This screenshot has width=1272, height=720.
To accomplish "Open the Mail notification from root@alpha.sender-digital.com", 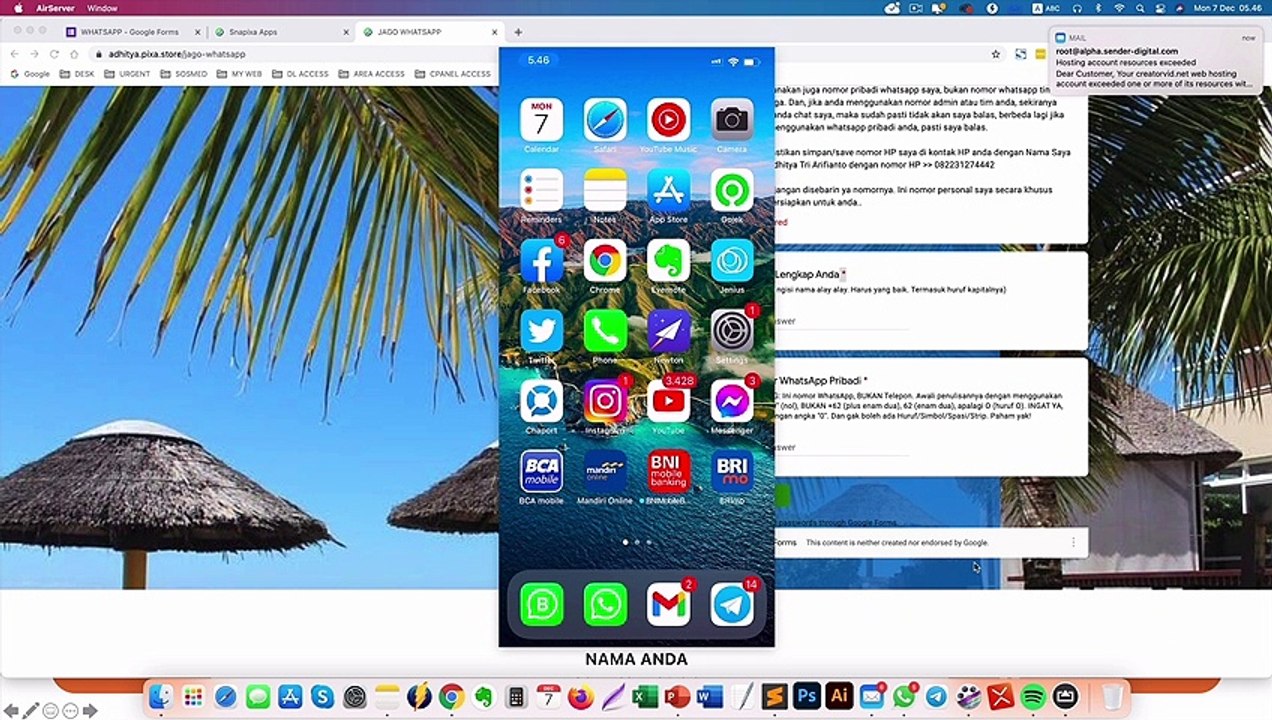I will click(x=1156, y=61).
